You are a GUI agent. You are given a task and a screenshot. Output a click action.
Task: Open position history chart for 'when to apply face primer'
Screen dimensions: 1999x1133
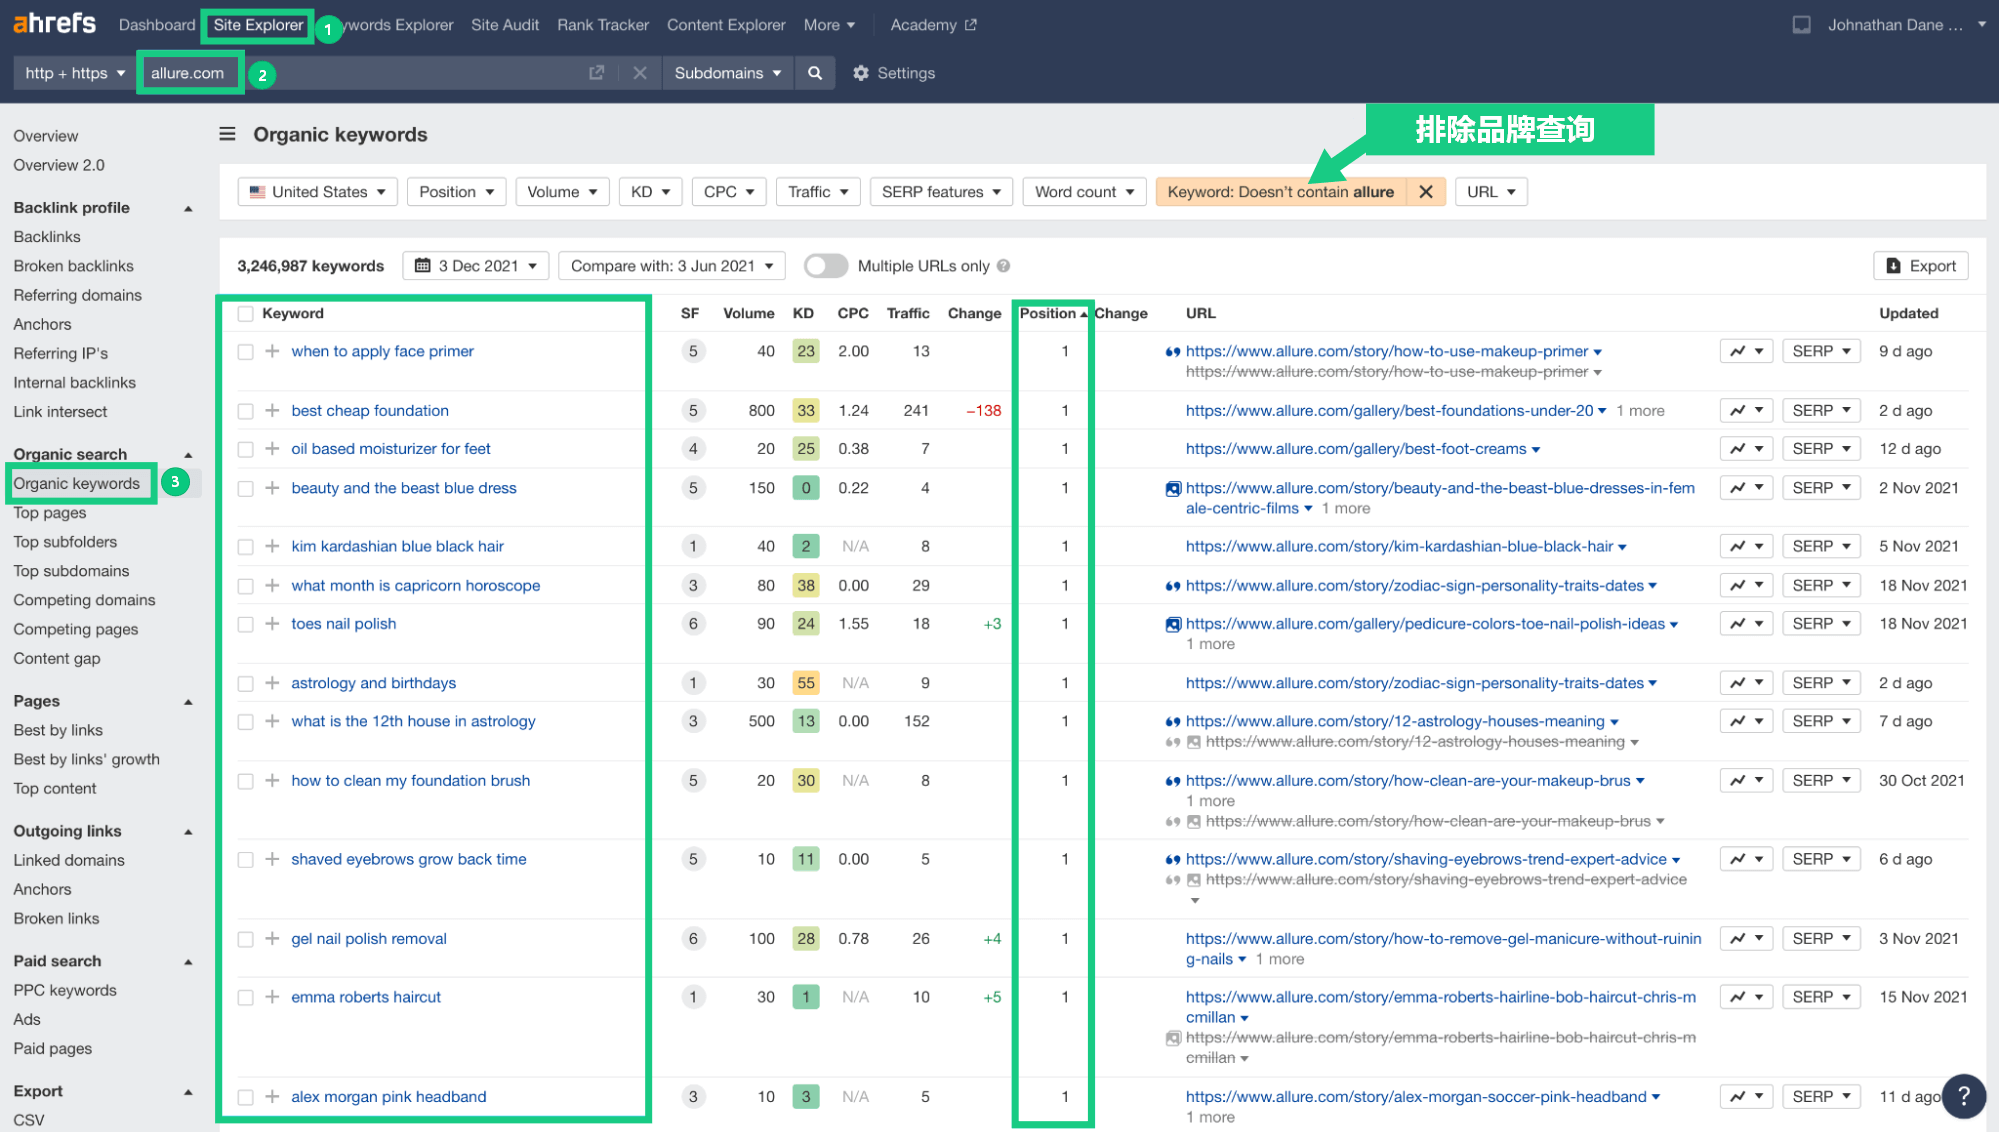[x=1746, y=351]
